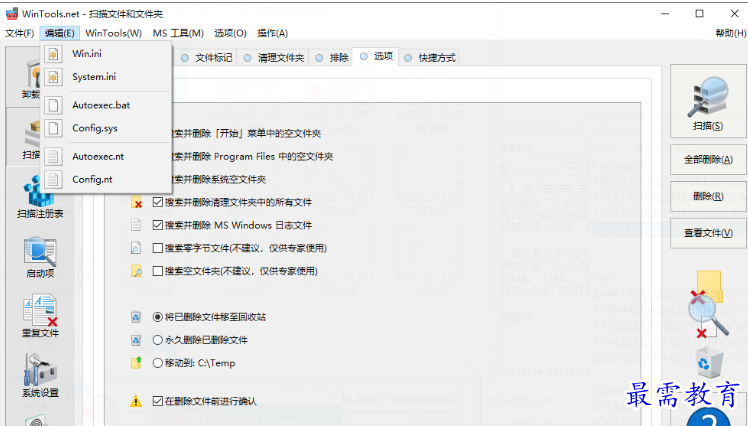
Task: Switch to the 快捷方式 tab
Action: click(430, 58)
